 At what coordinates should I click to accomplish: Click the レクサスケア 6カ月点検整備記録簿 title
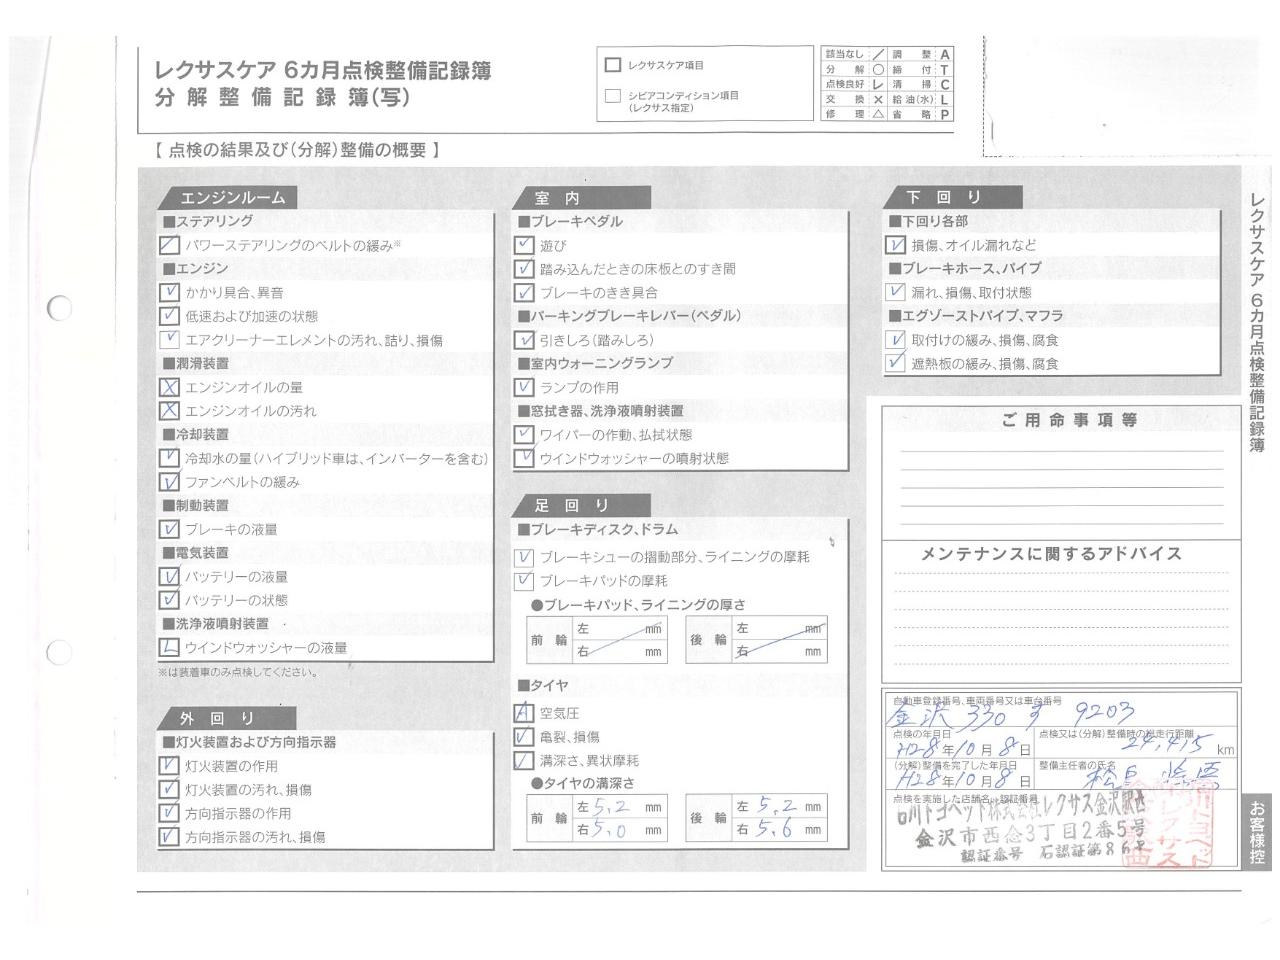coord(322,71)
